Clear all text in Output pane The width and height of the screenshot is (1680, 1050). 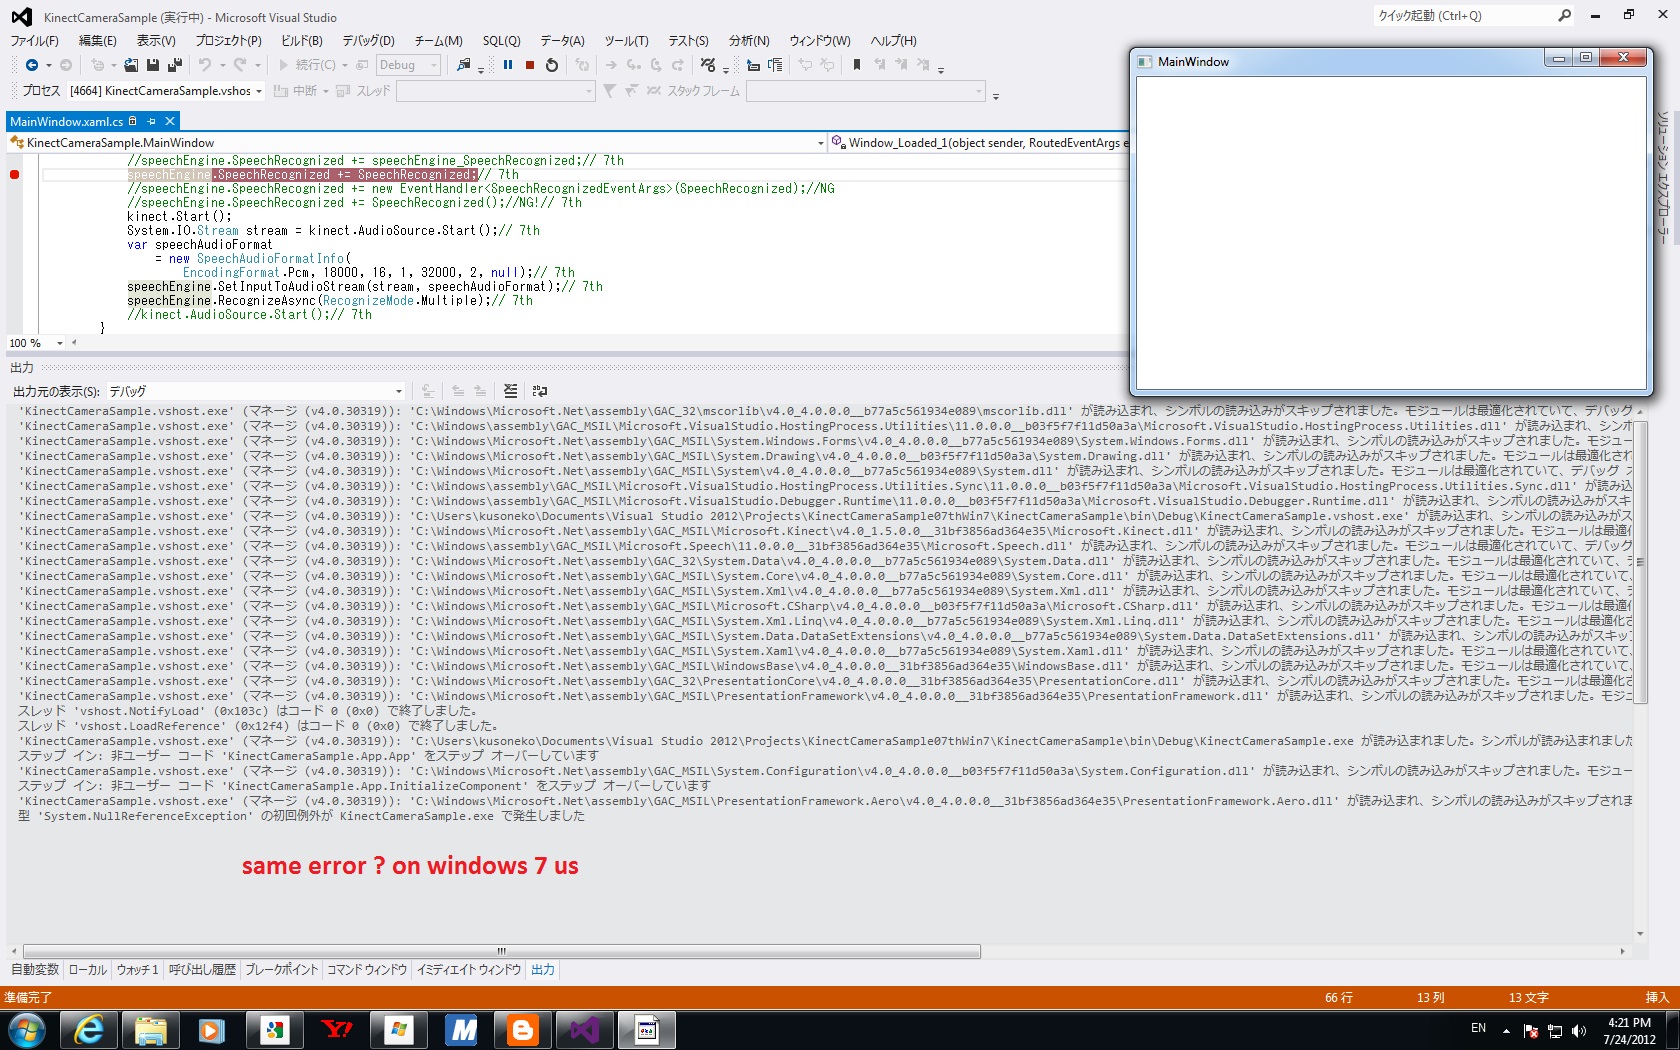tap(511, 391)
